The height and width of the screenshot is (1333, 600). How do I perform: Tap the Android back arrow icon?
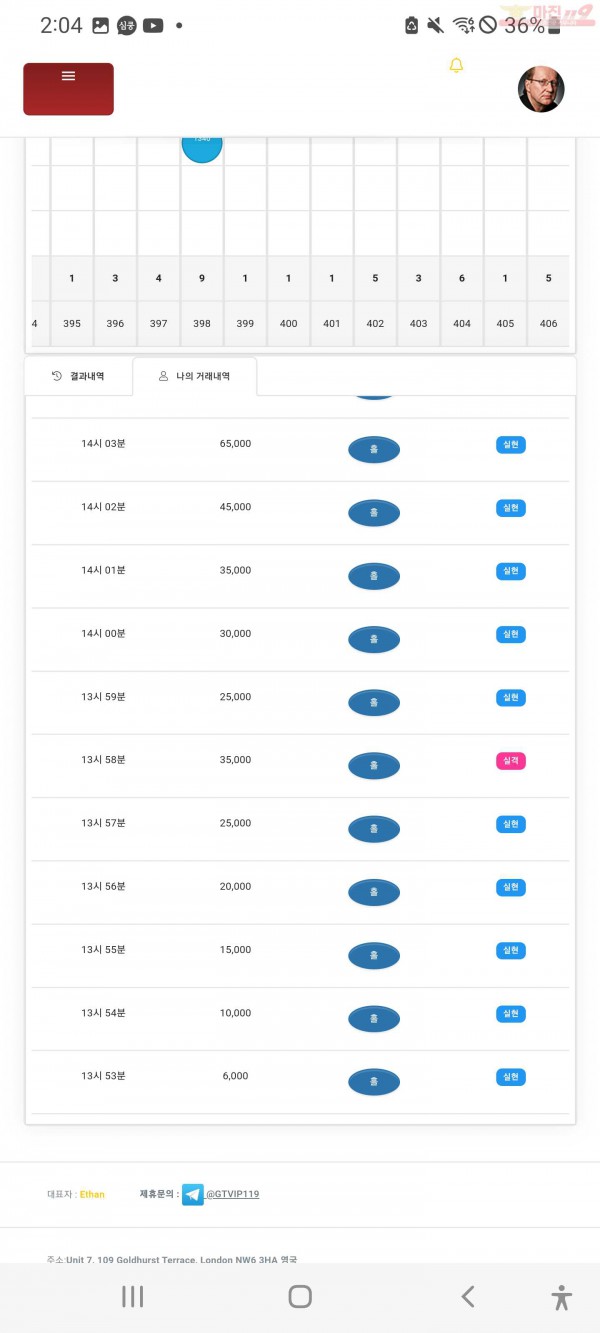tap(467, 1297)
